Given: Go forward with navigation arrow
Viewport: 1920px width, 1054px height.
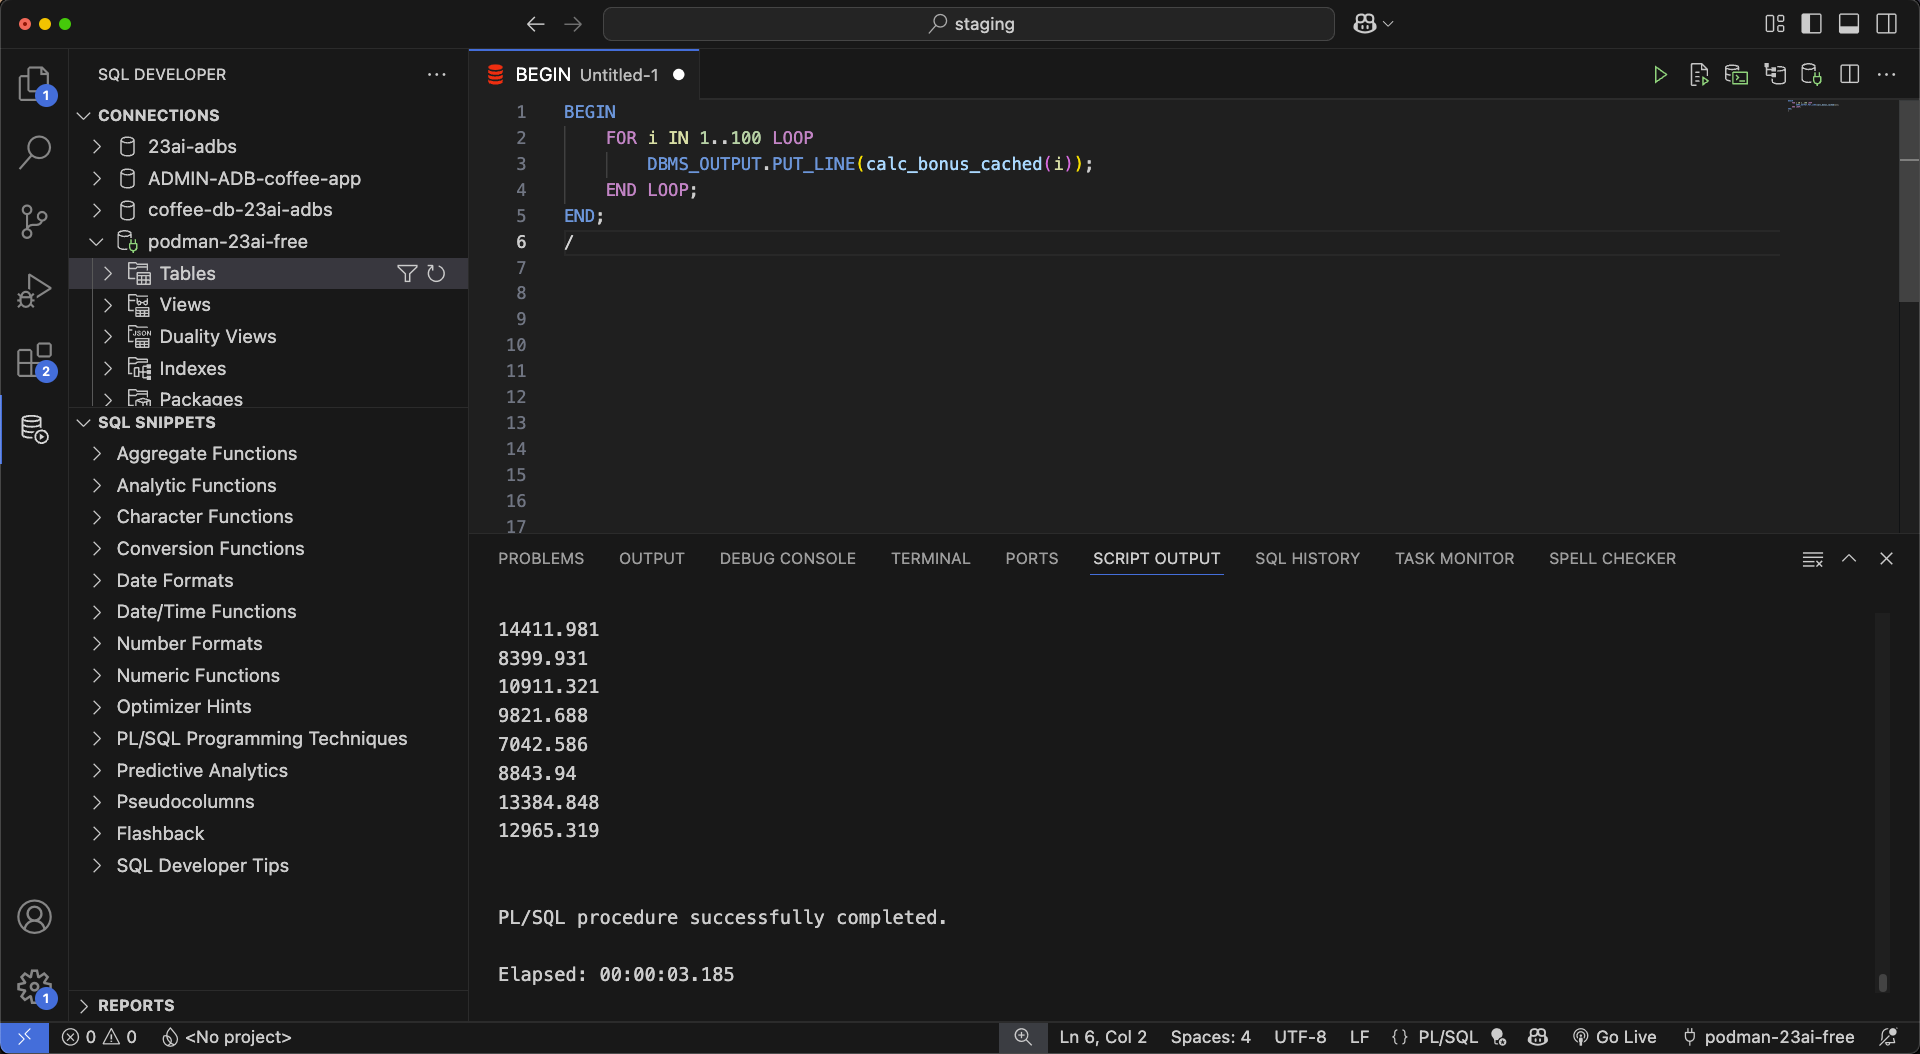Looking at the screenshot, I should [x=573, y=24].
